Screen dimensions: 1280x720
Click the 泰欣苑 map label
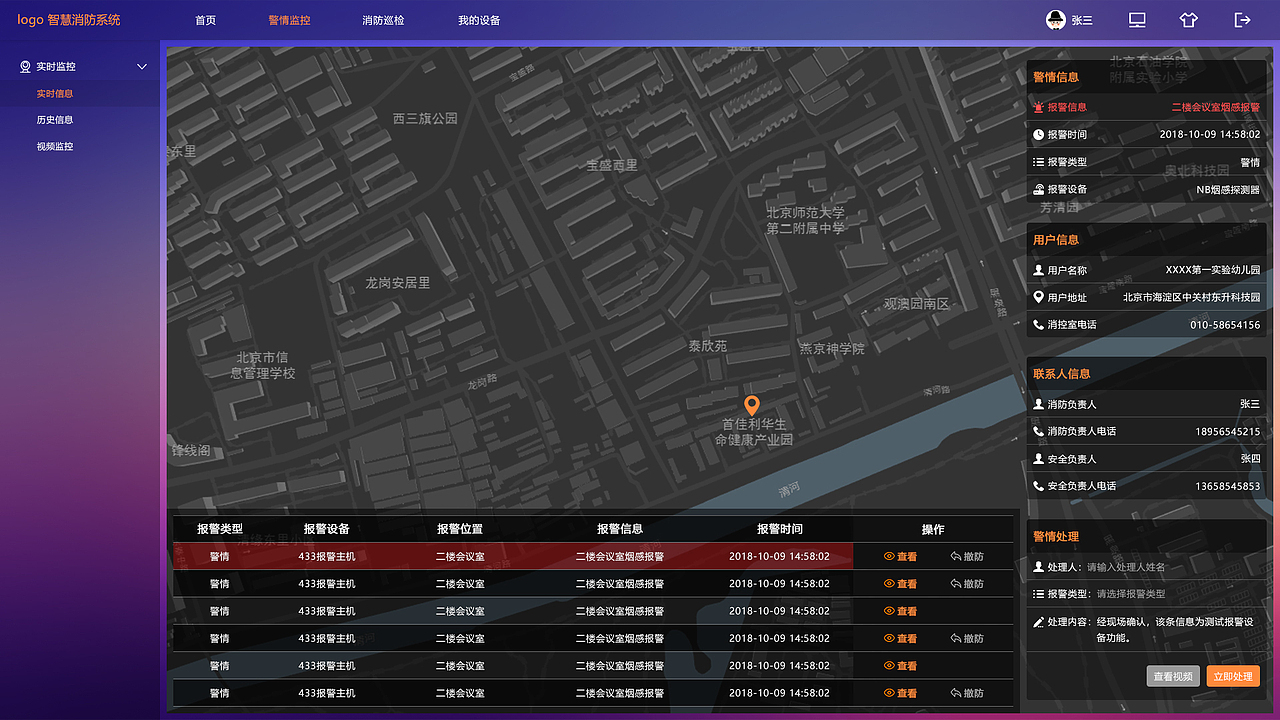coord(708,346)
